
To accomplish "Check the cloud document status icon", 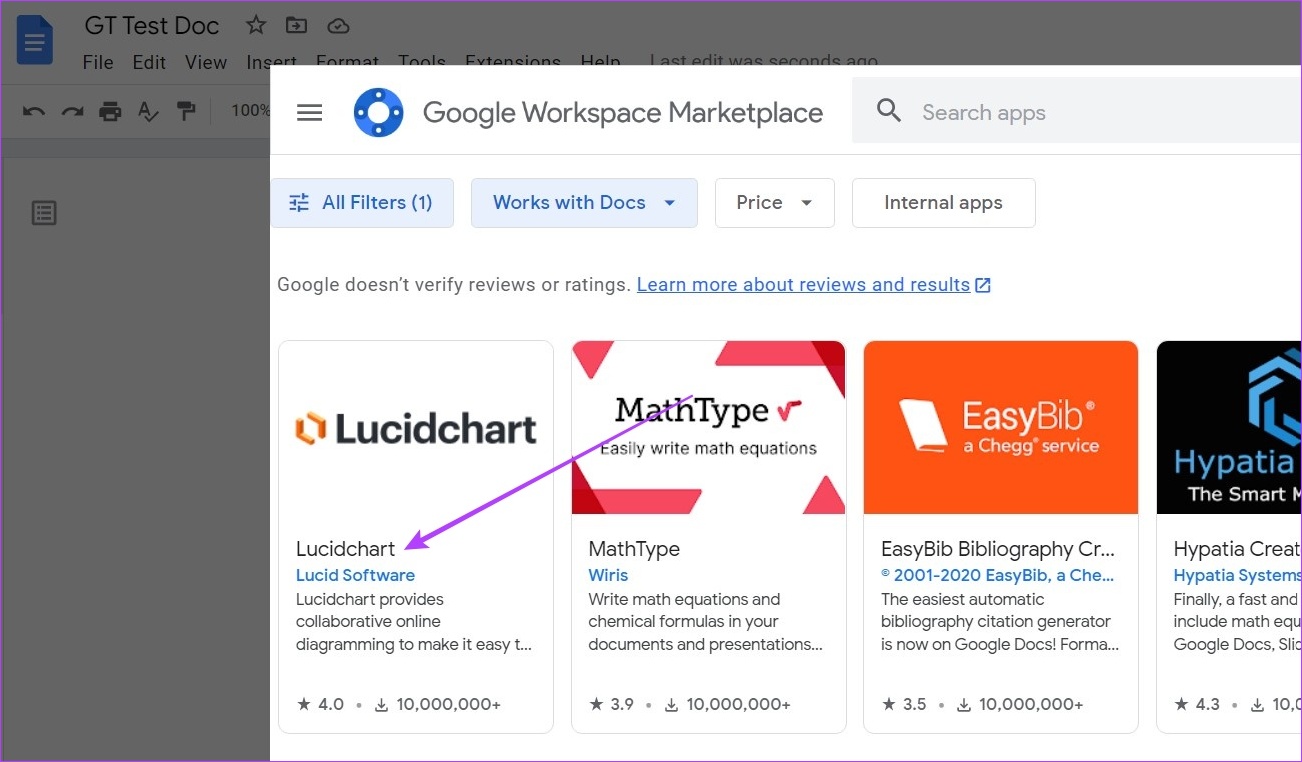I will point(338,25).
